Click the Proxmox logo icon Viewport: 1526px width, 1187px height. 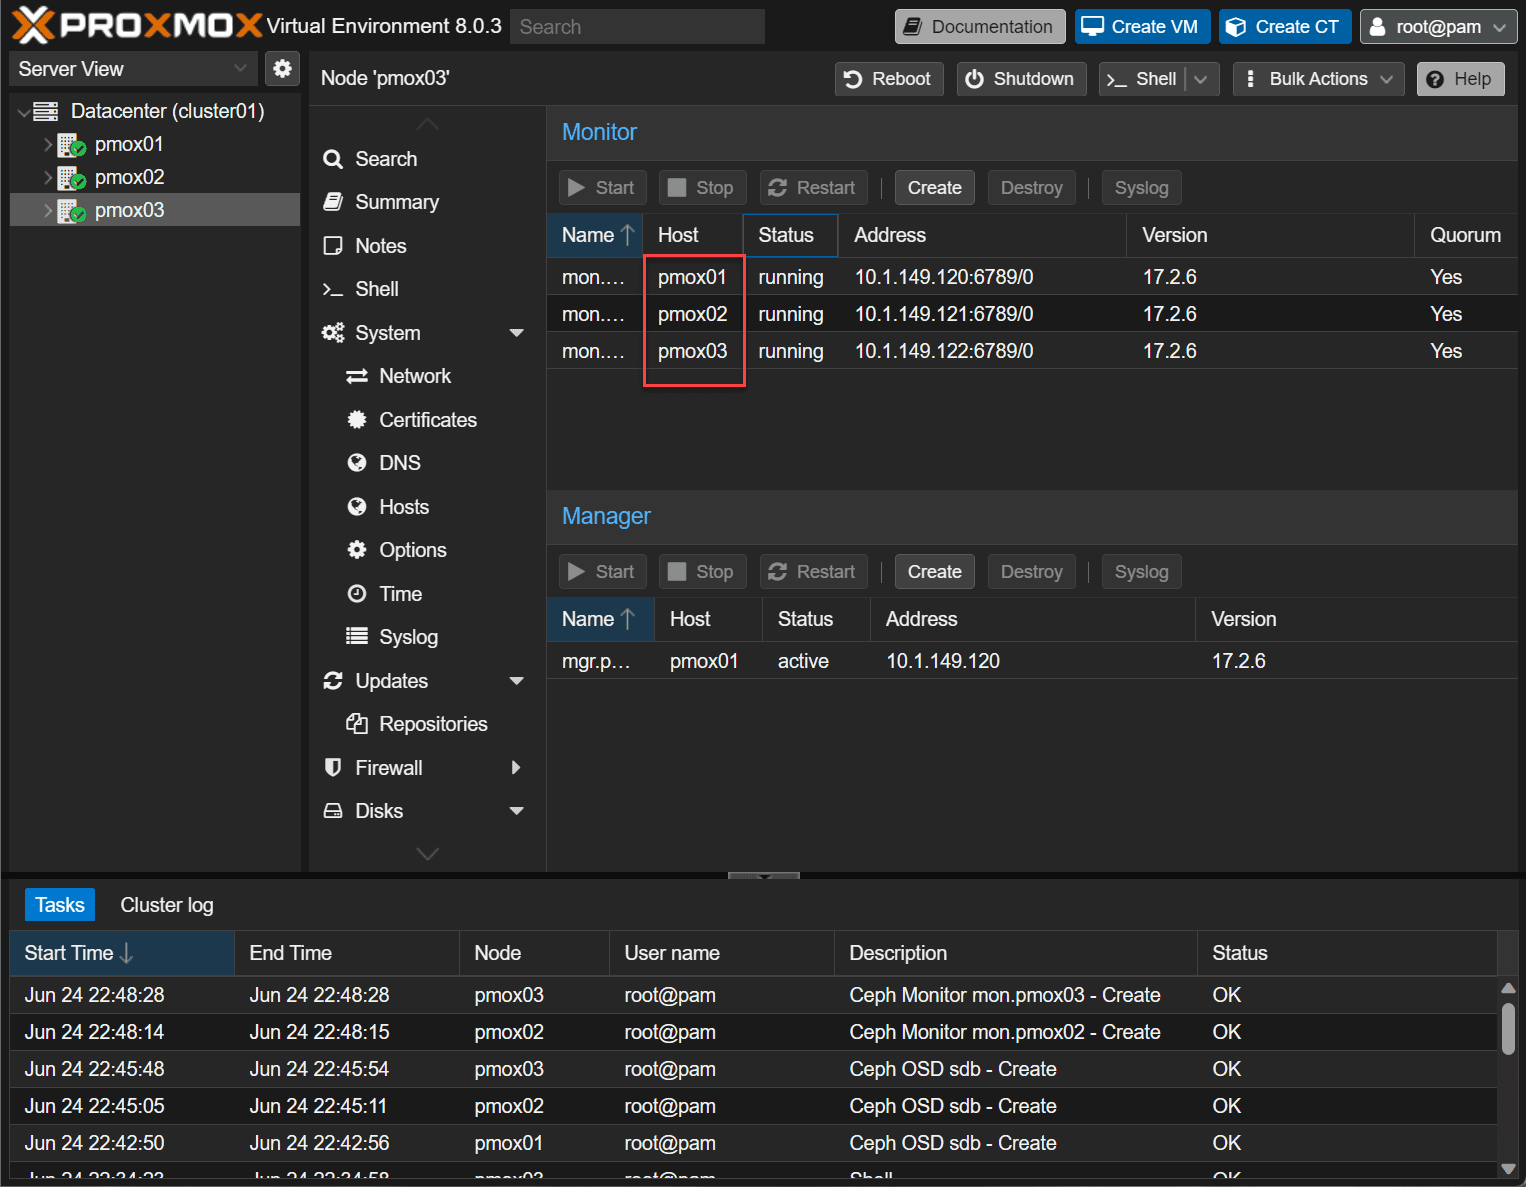pyautogui.click(x=33, y=26)
